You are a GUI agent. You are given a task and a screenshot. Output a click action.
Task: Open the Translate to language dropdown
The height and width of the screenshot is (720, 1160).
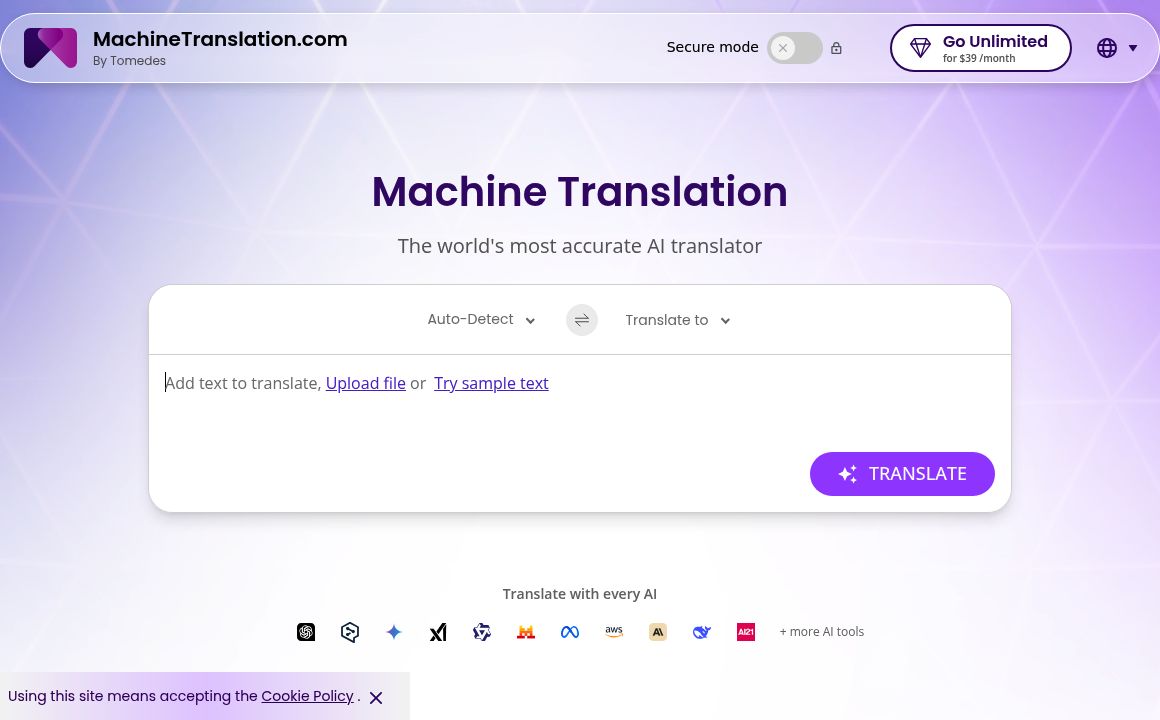(x=677, y=320)
